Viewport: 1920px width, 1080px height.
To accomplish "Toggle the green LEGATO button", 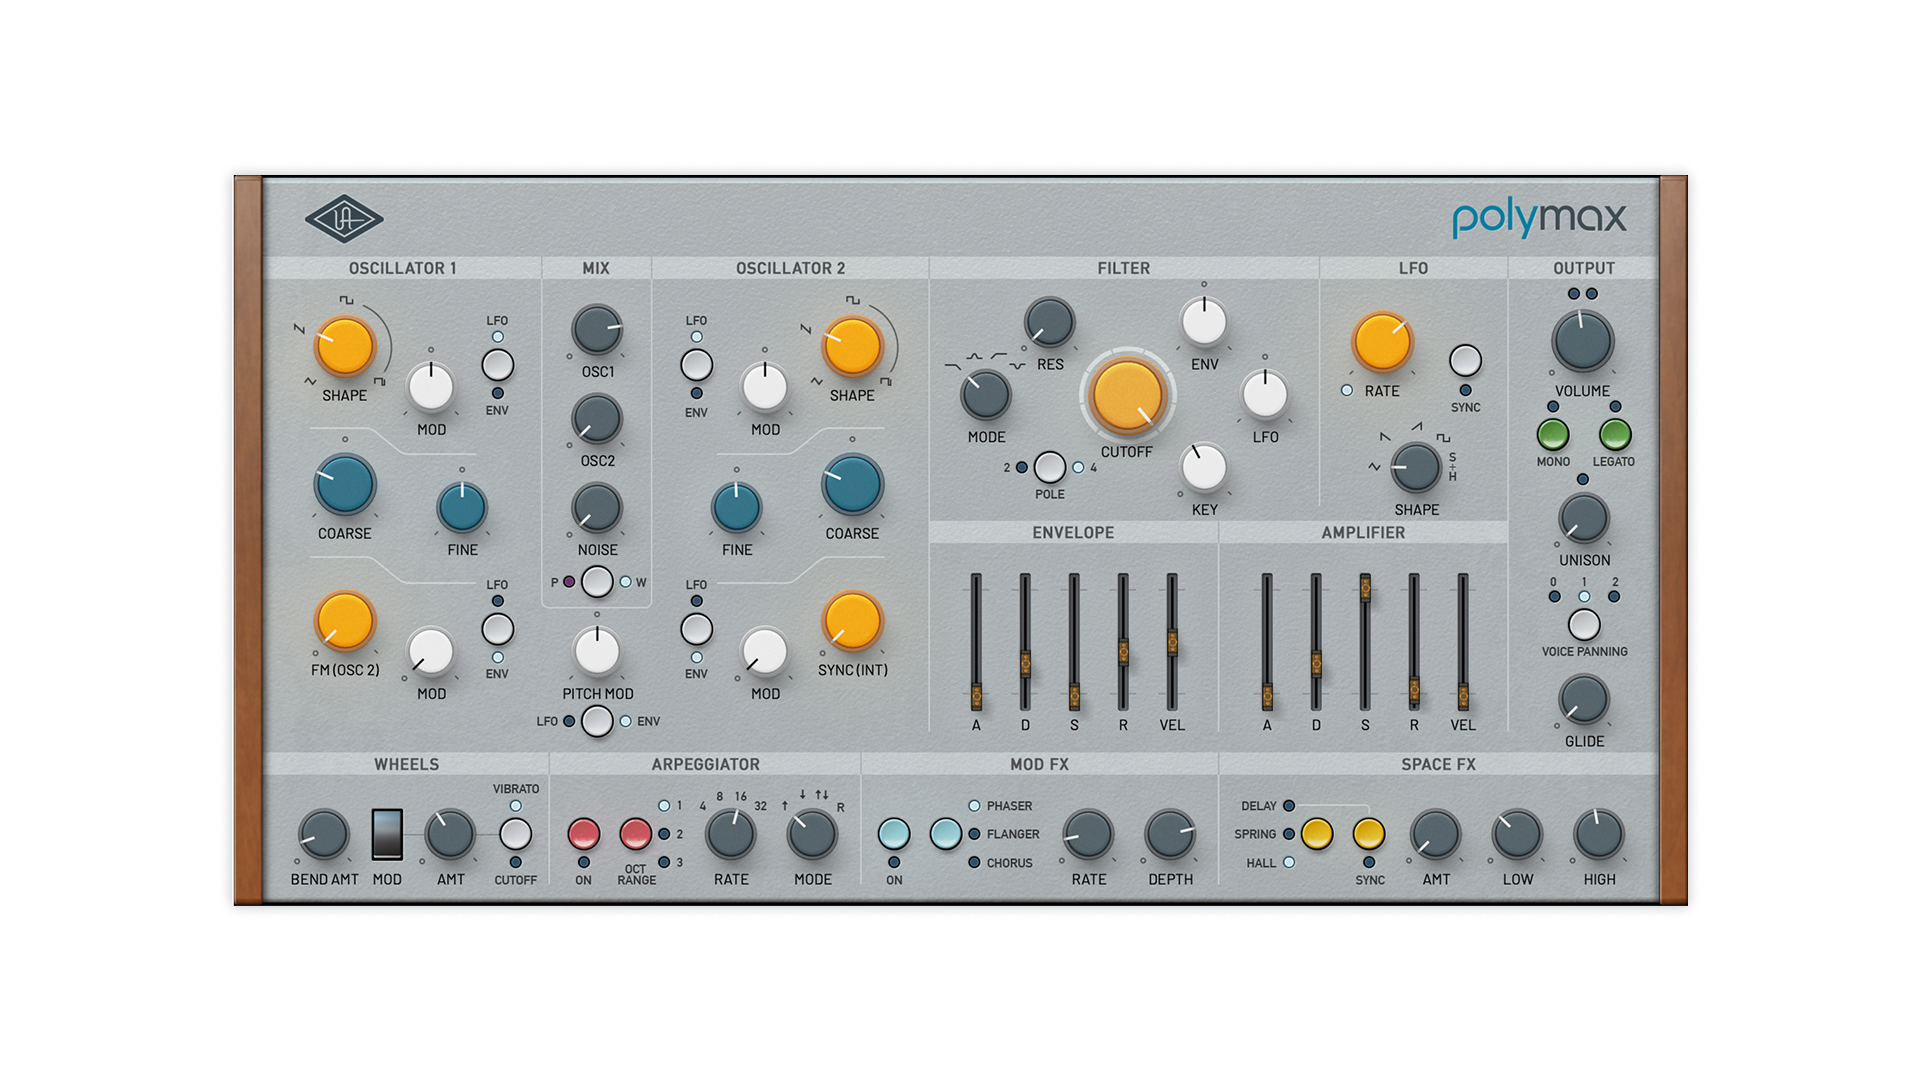I will (x=1614, y=434).
